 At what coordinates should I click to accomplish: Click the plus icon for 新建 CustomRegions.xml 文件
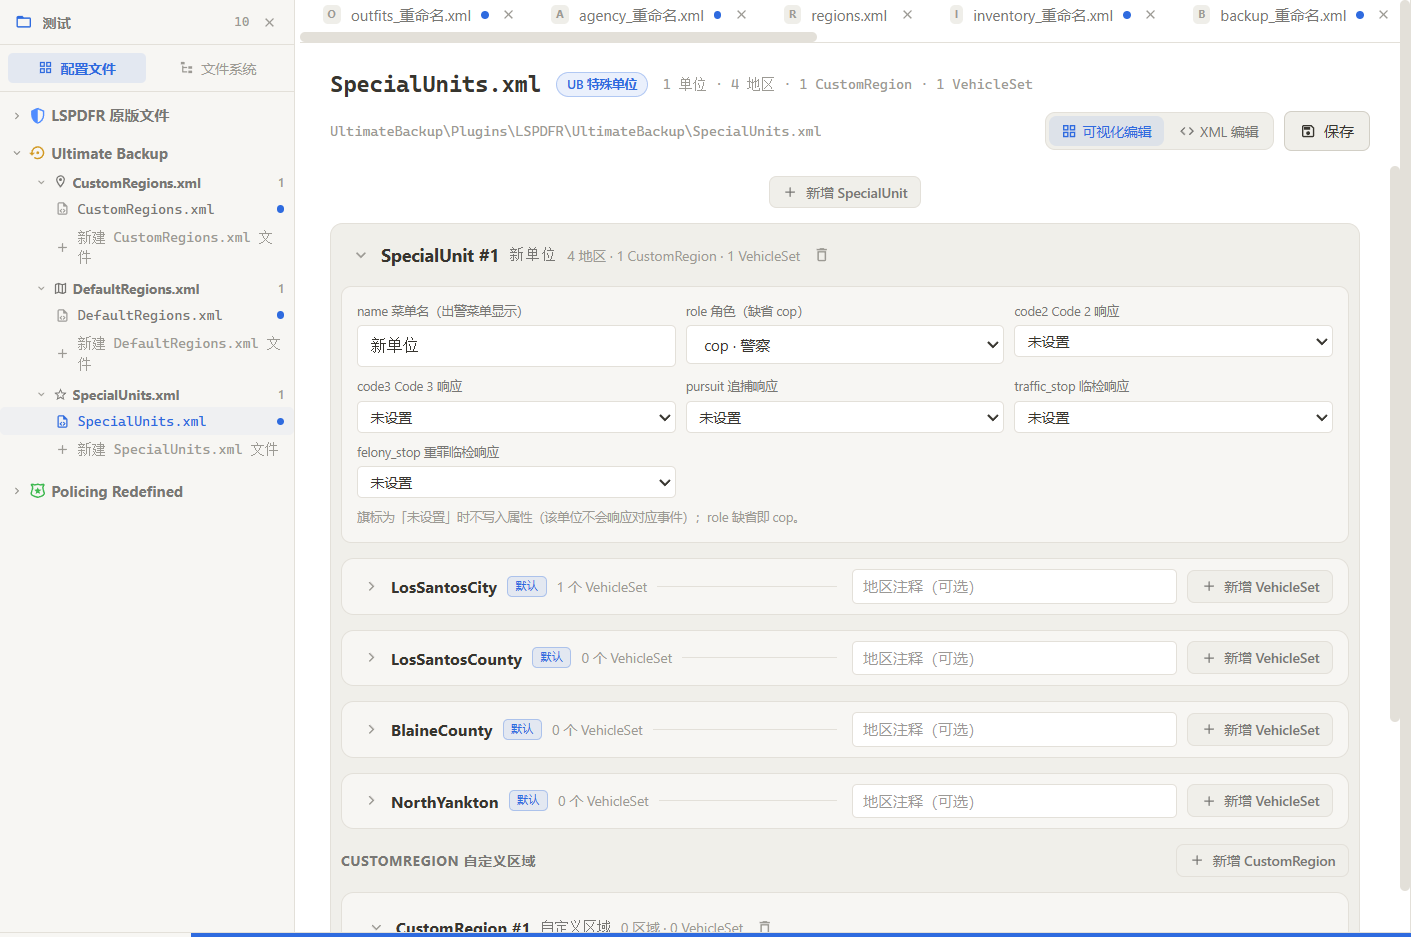point(62,247)
